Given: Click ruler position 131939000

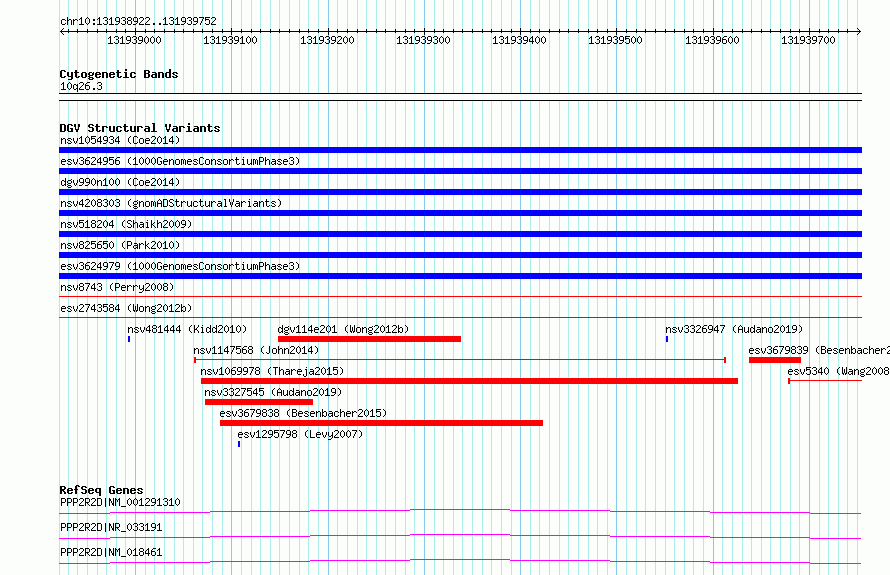Looking at the screenshot, I should [x=135, y=40].
